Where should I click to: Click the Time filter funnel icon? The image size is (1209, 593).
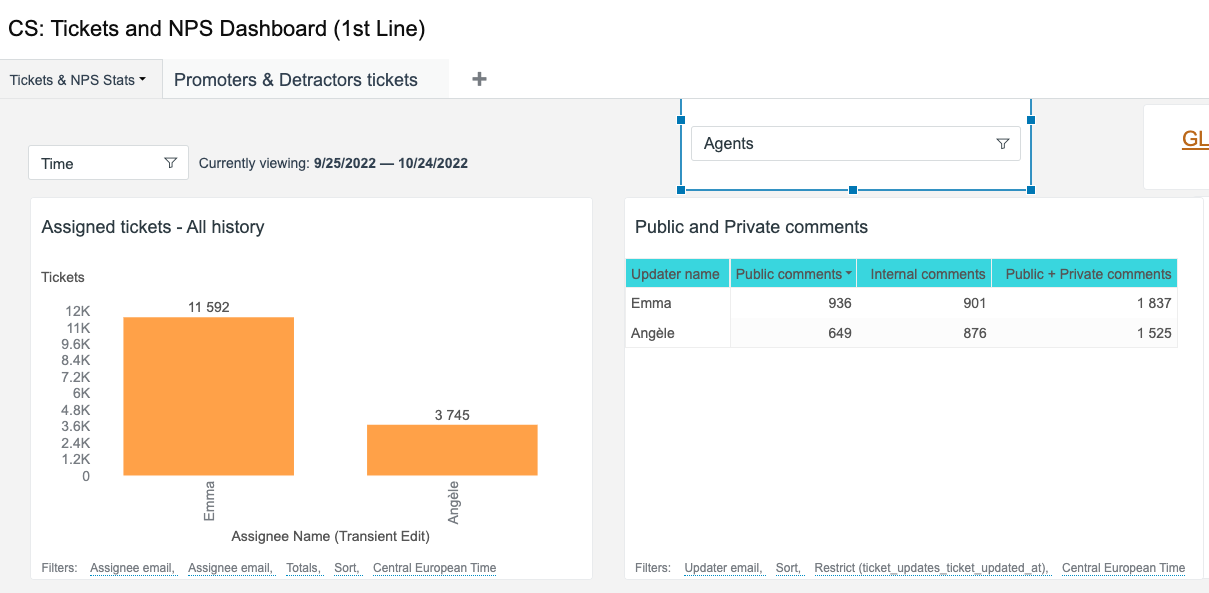tap(170, 163)
